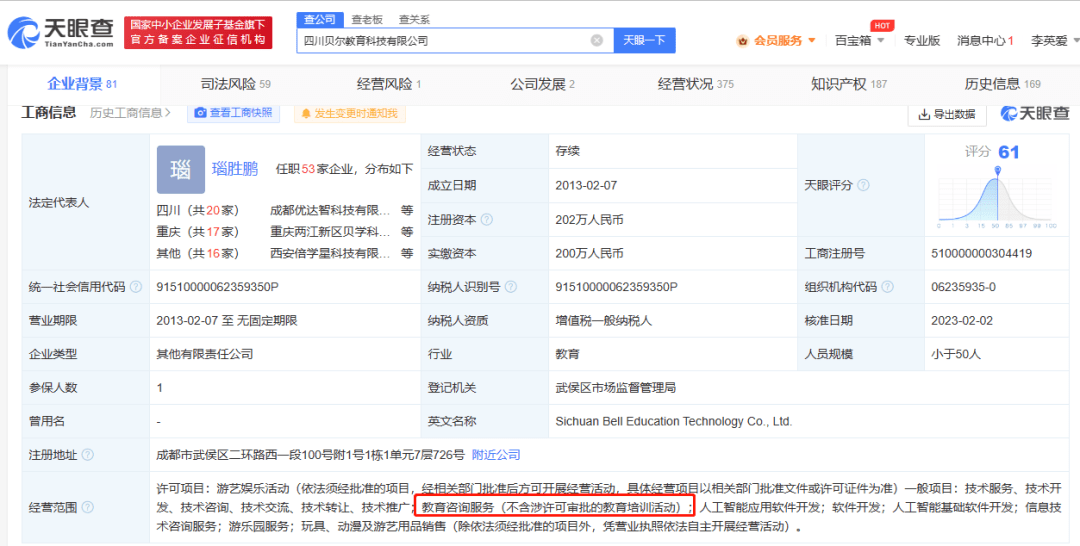Open 西安倍学星科技有限 company link
This screenshot has height=546, width=1080.
tap(331, 253)
